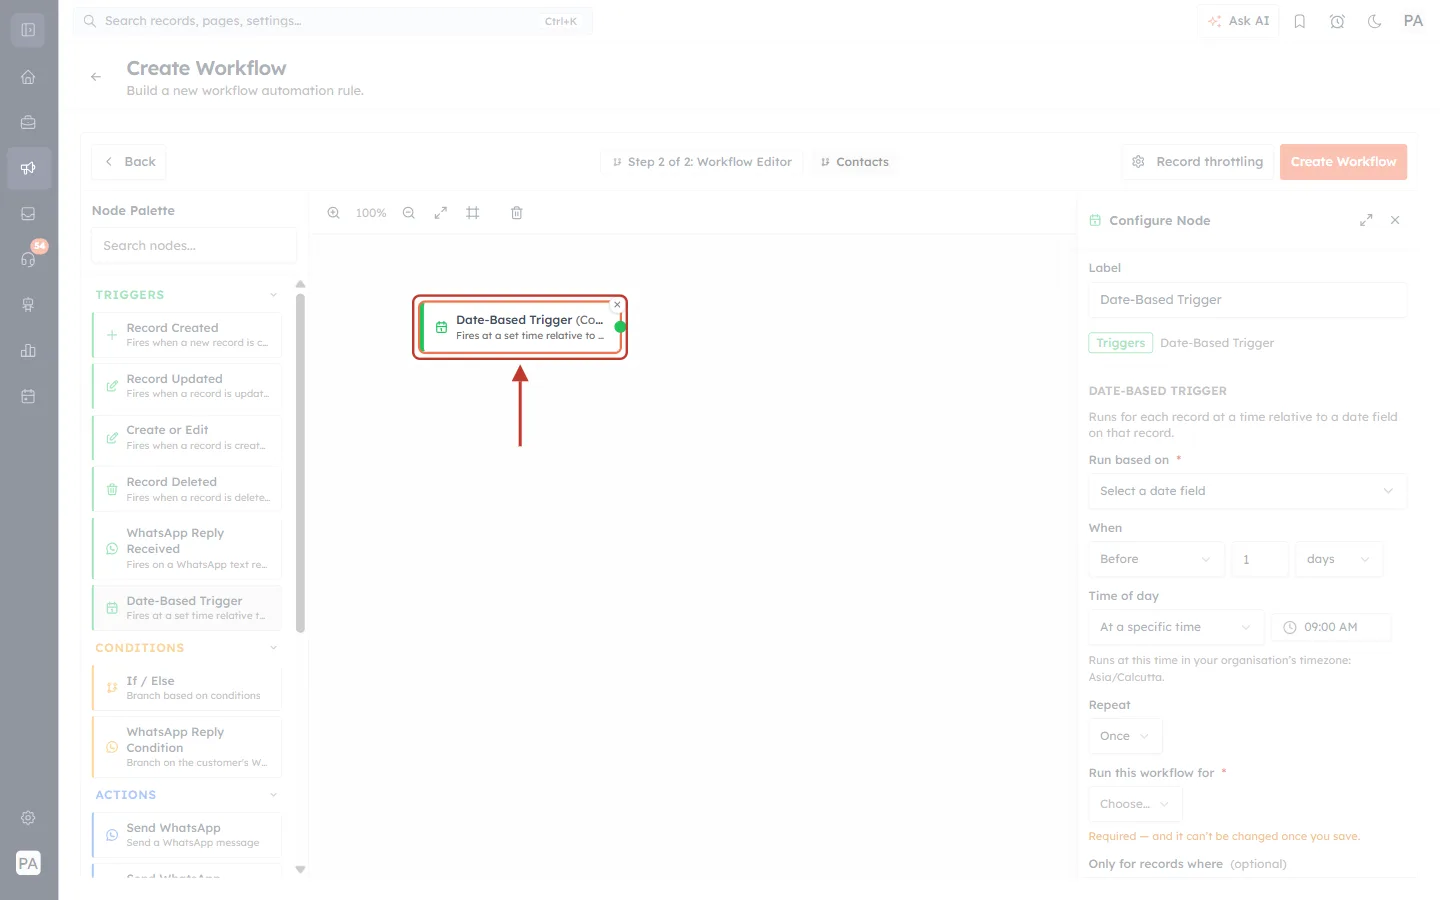Click the 09:00 AM time field
The height and width of the screenshot is (900, 1440).
(x=1331, y=627)
